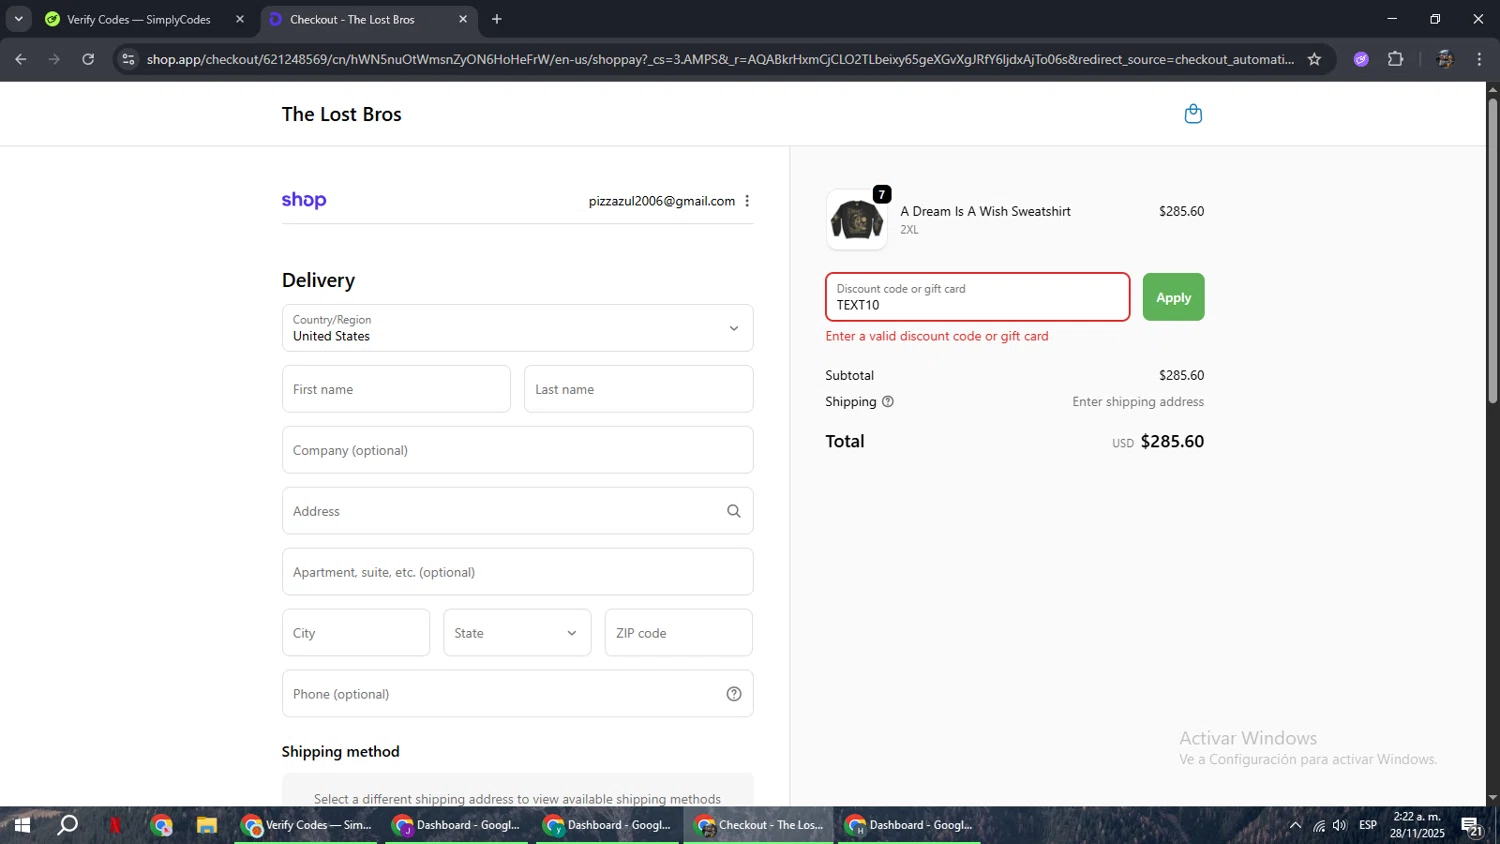Click the Total amount $285.60
The height and width of the screenshot is (844, 1500).
click(1172, 441)
